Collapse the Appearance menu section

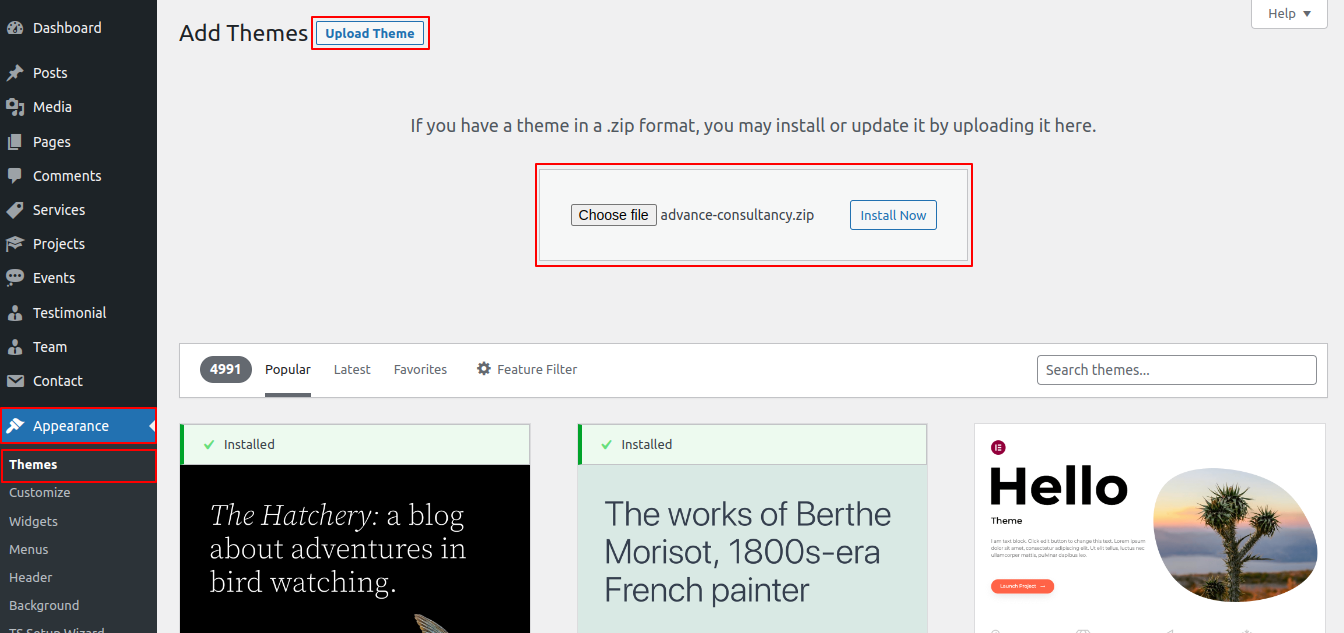click(70, 426)
